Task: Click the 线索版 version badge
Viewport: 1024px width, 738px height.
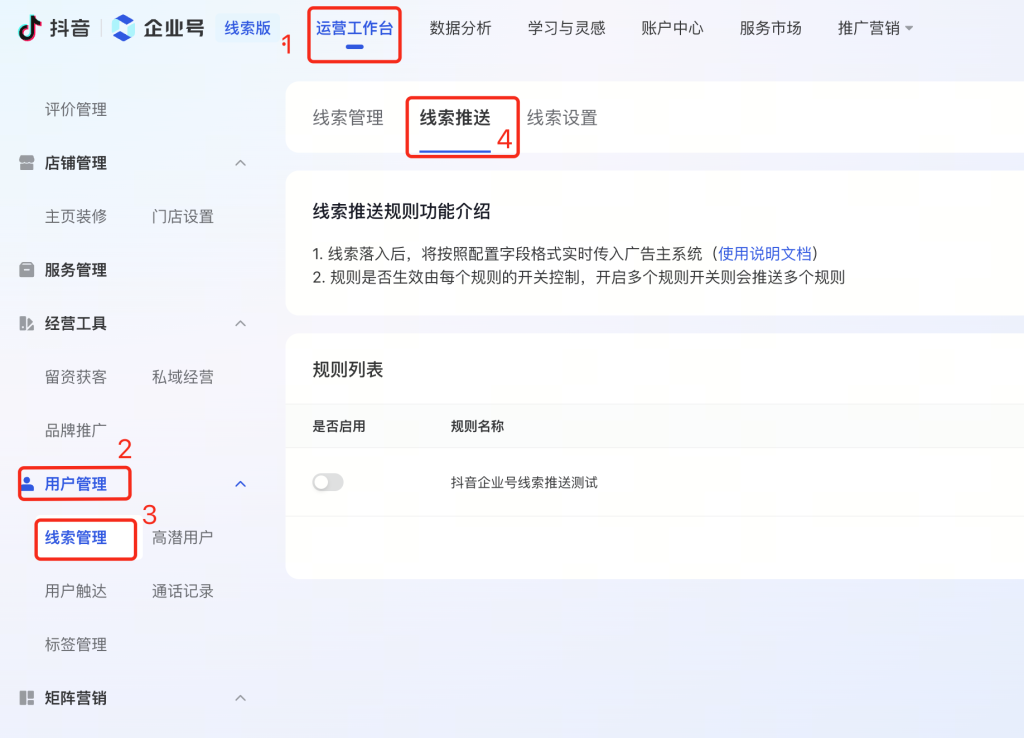Action: 247,28
